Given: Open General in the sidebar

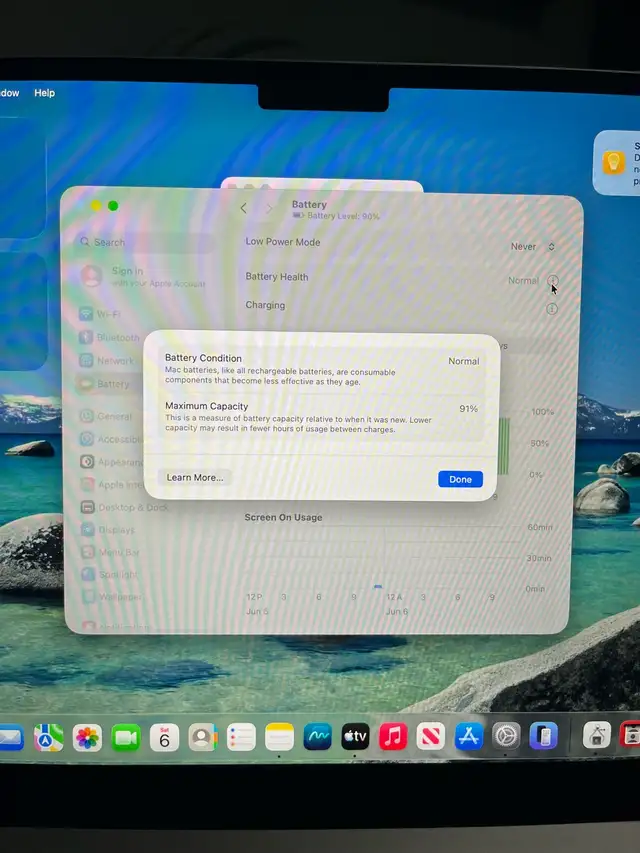Looking at the screenshot, I should pos(106,416).
